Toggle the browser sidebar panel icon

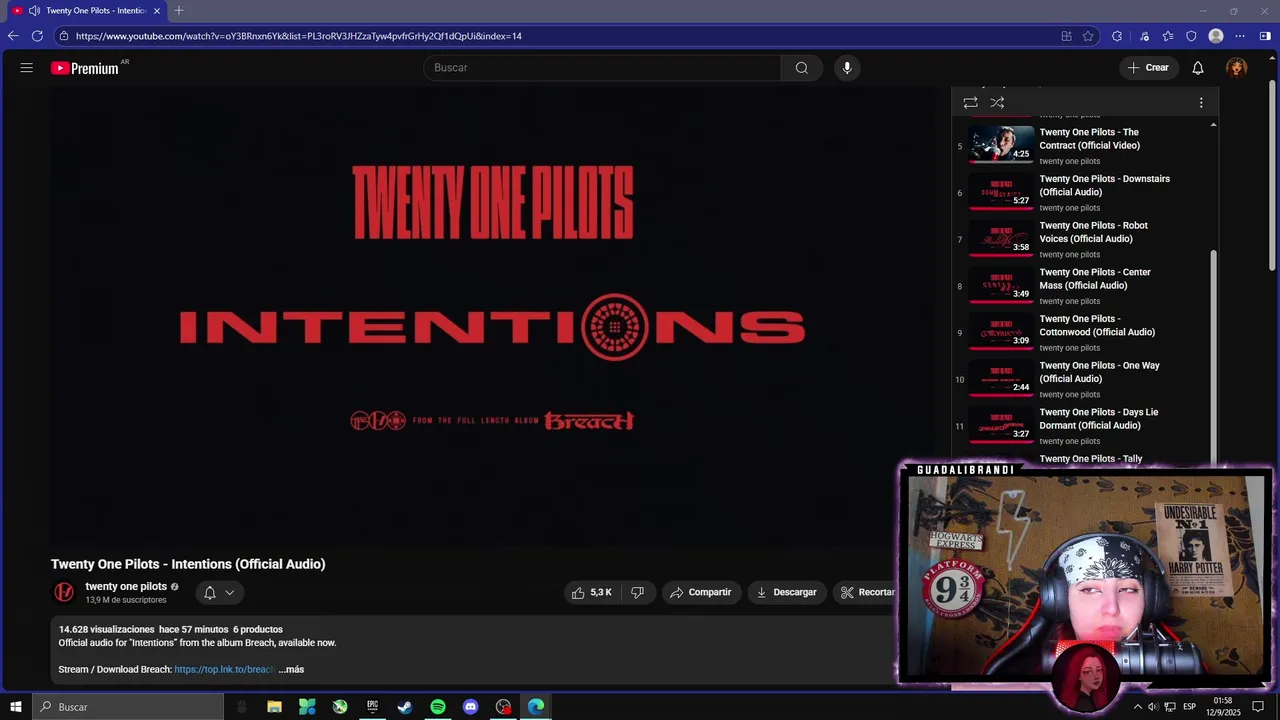point(1265,36)
